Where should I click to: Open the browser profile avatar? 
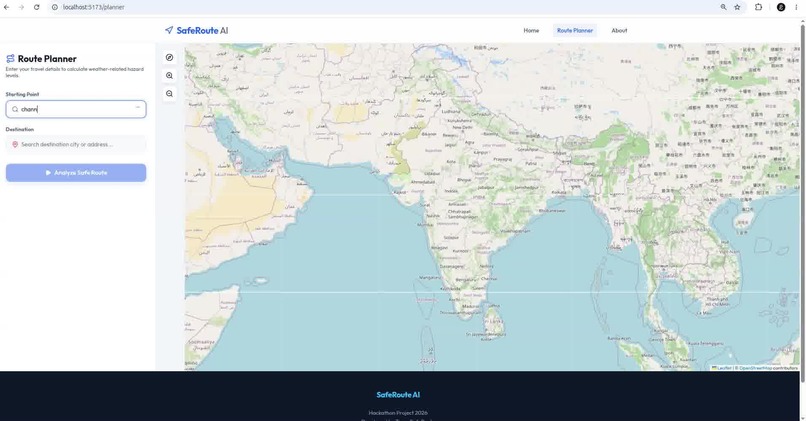coord(781,7)
